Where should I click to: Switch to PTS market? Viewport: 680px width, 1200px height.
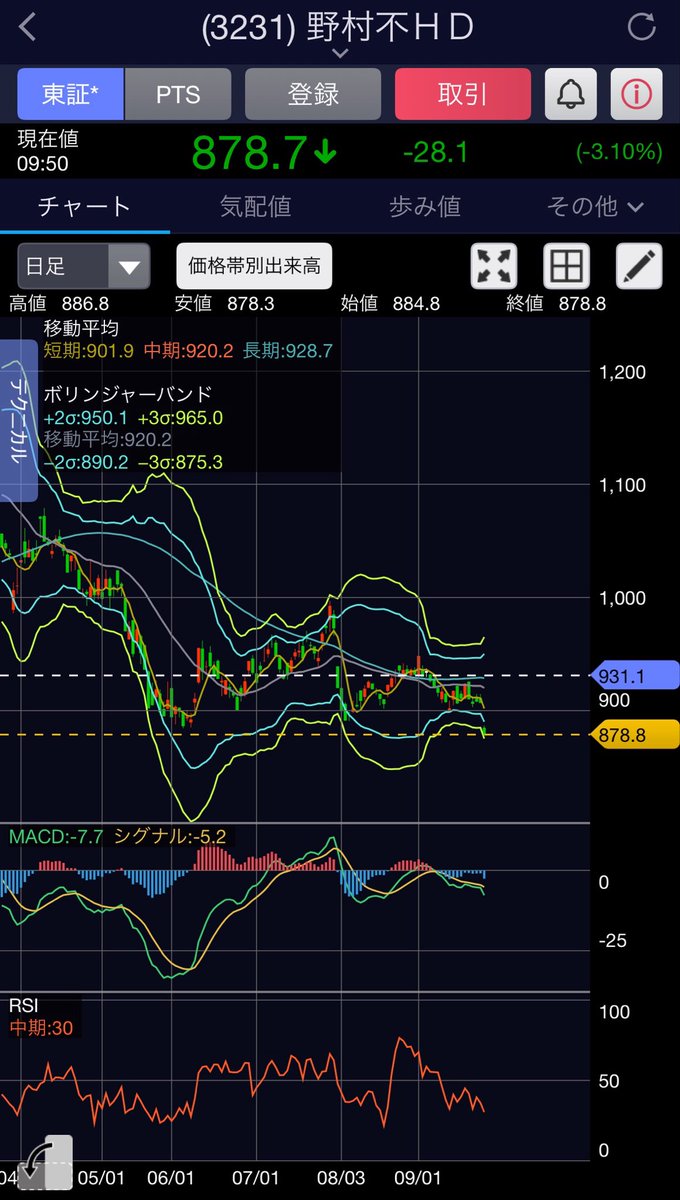click(x=178, y=95)
